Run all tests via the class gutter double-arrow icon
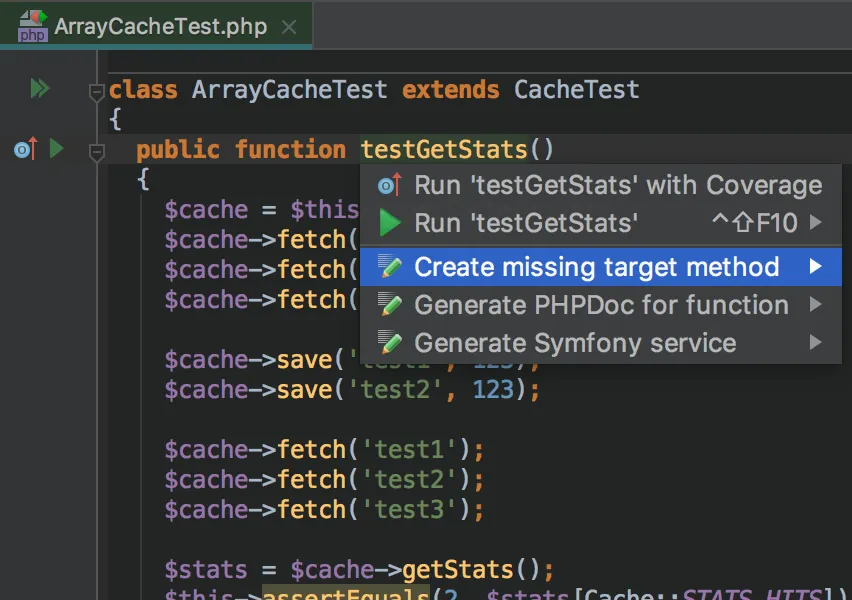 40,88
